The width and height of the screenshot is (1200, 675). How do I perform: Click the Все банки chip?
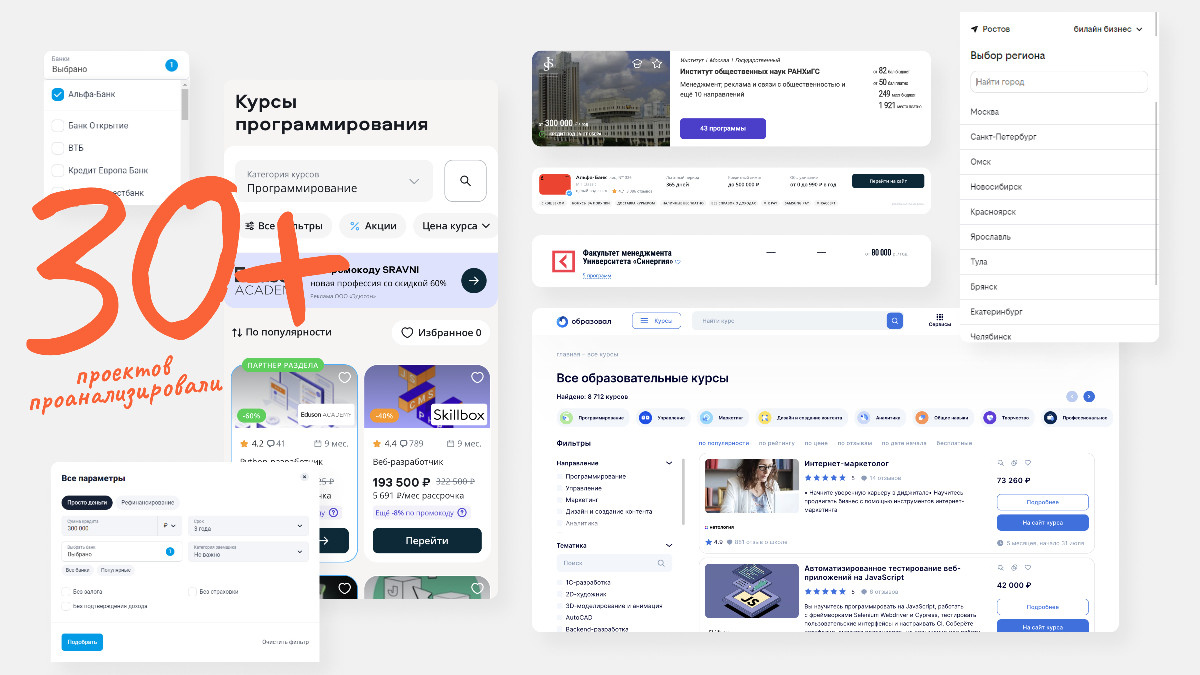click(77, 570)
